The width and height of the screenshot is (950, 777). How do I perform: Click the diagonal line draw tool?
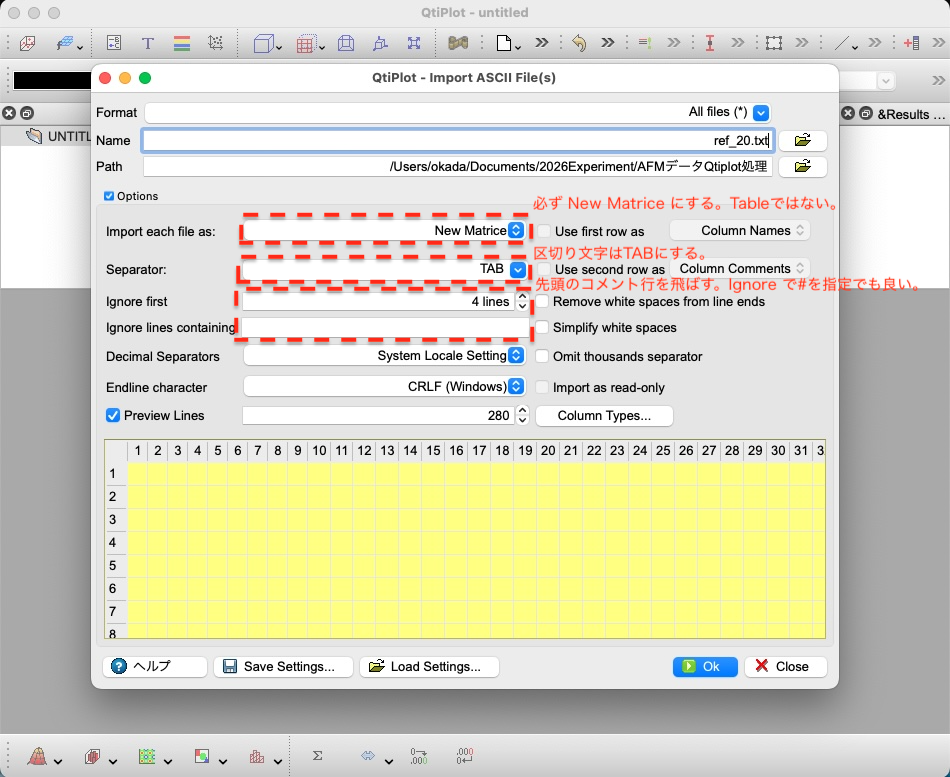point(842,43)
